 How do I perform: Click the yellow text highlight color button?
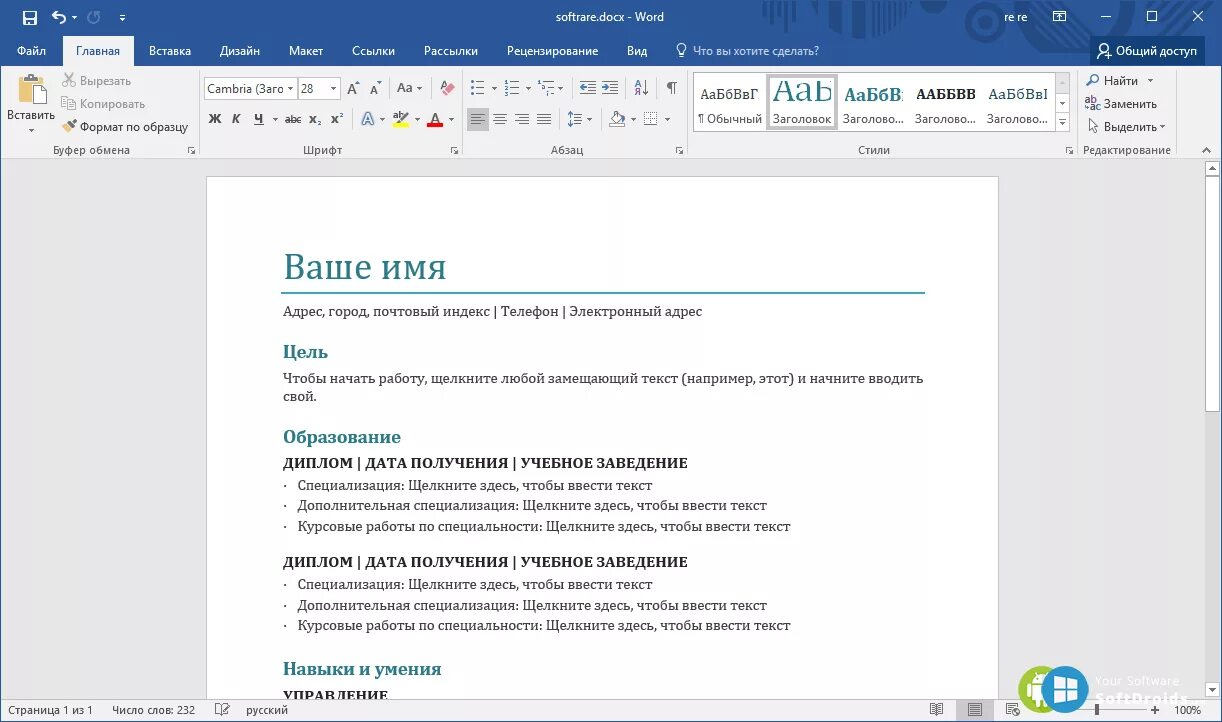pos(400,119)
